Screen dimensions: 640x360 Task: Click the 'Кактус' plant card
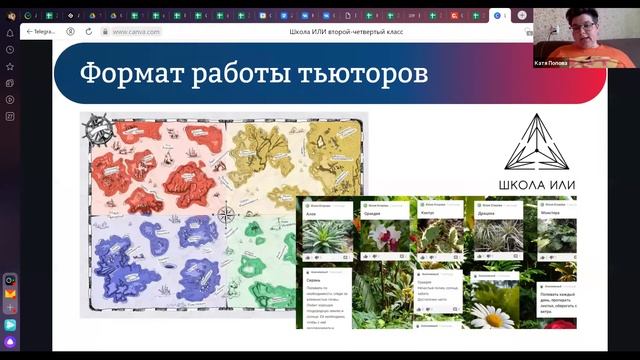coord(440,231)
